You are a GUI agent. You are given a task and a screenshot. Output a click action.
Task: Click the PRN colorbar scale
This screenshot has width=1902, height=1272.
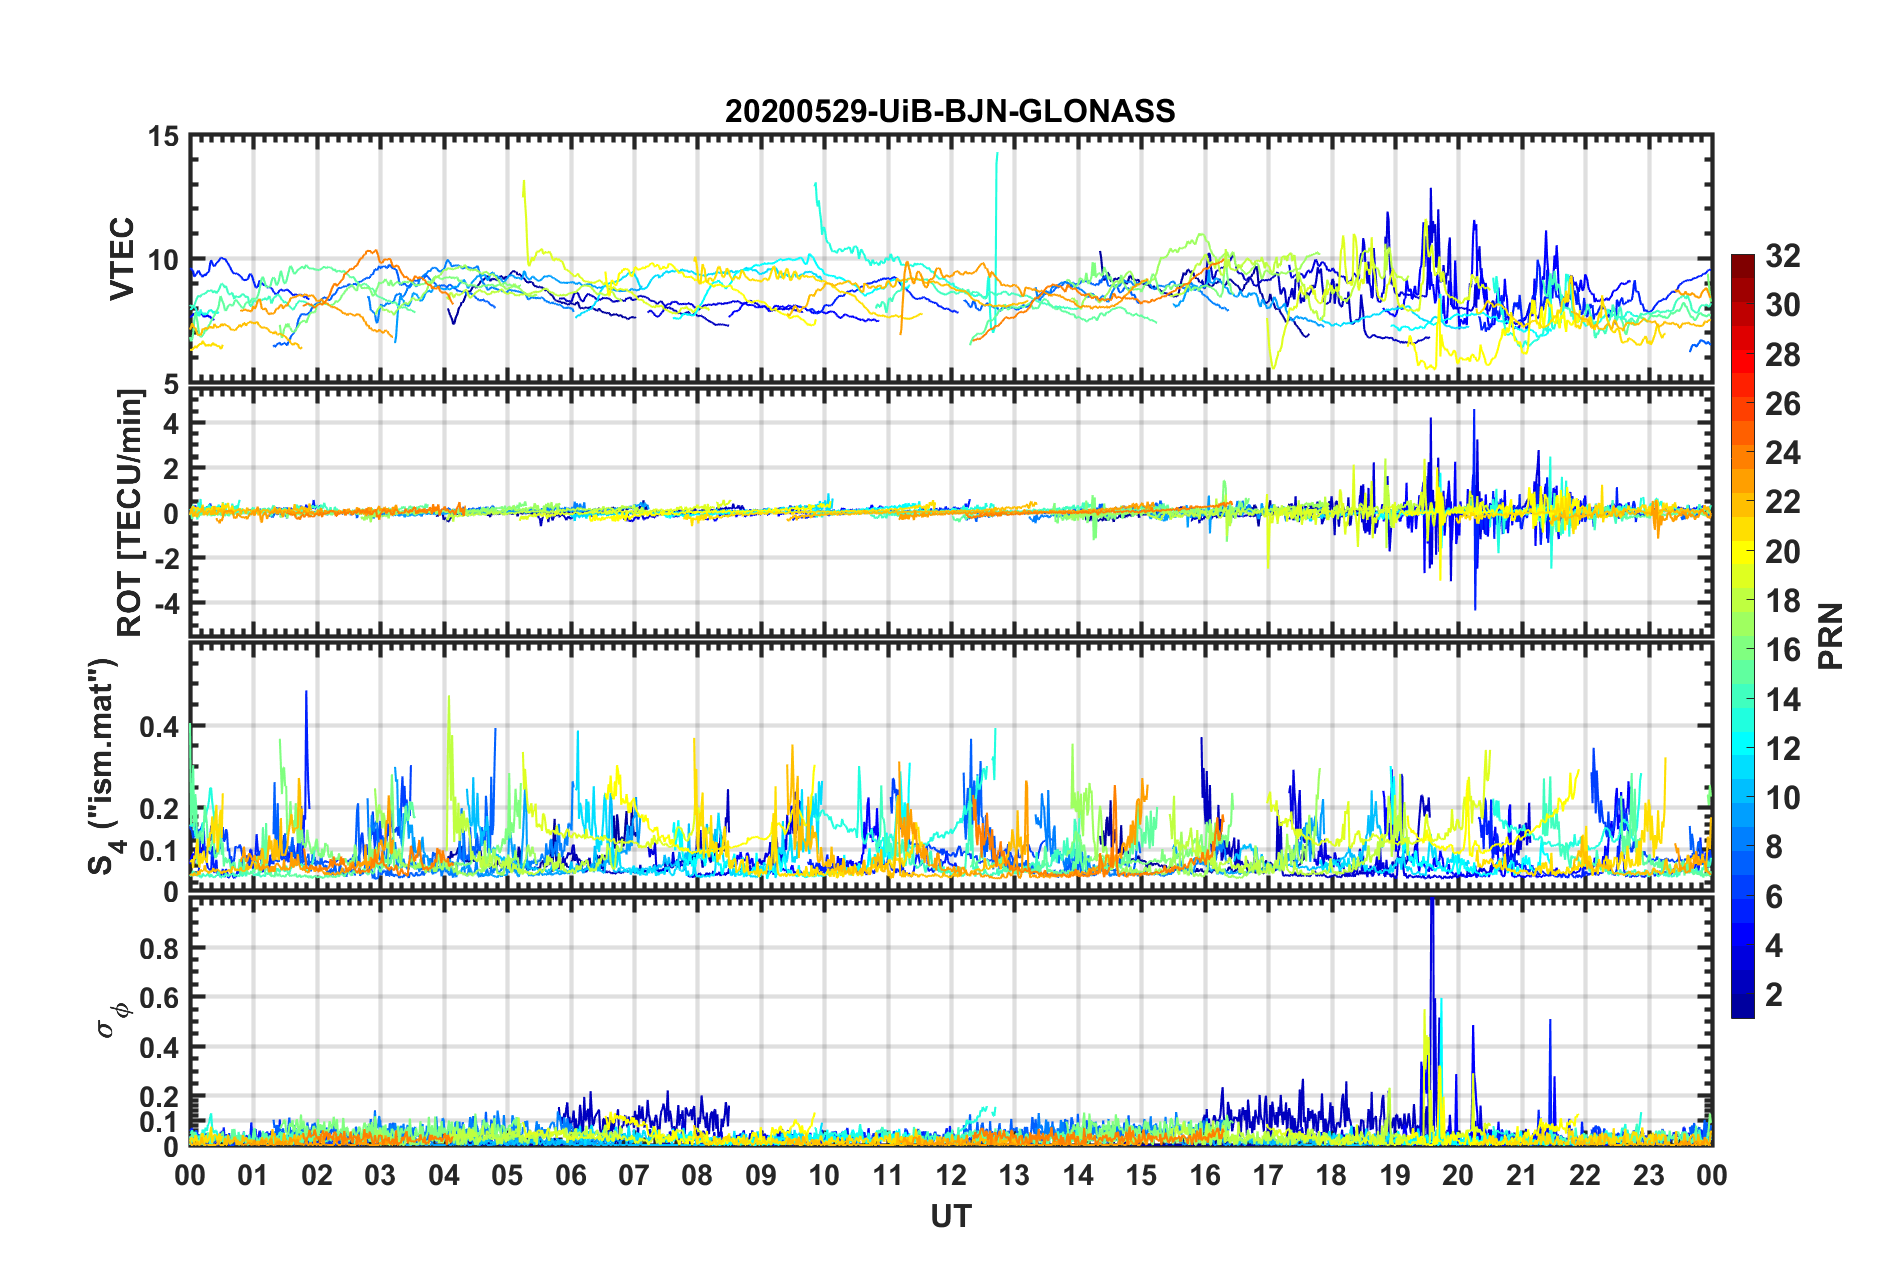pos(1742,636)
